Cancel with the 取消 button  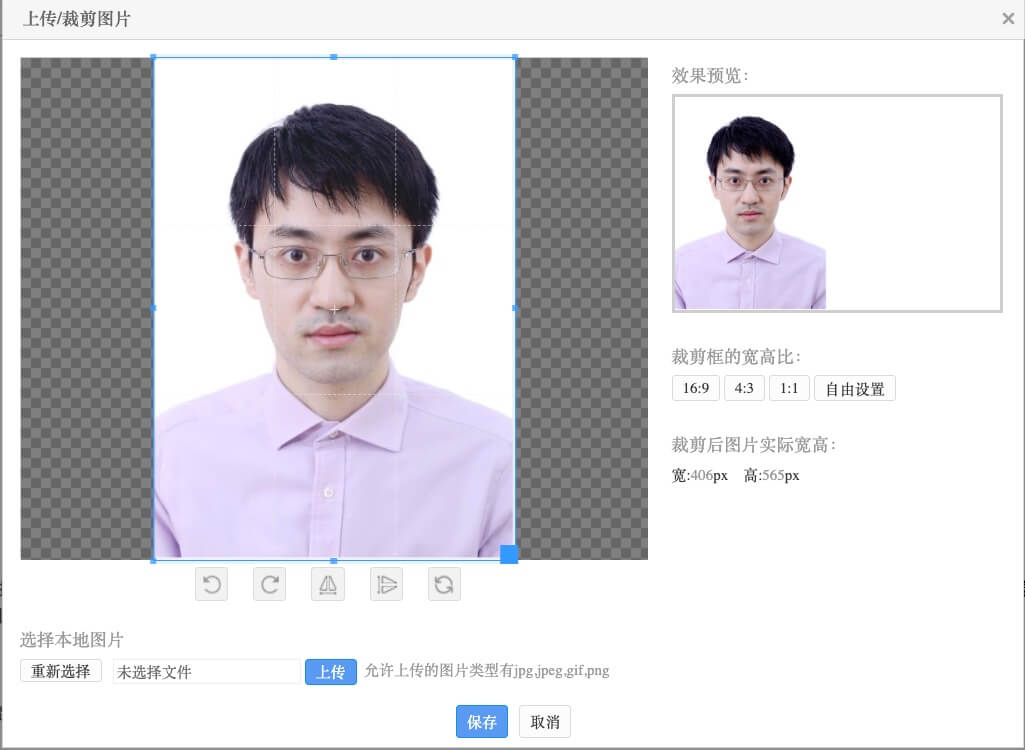545,722
